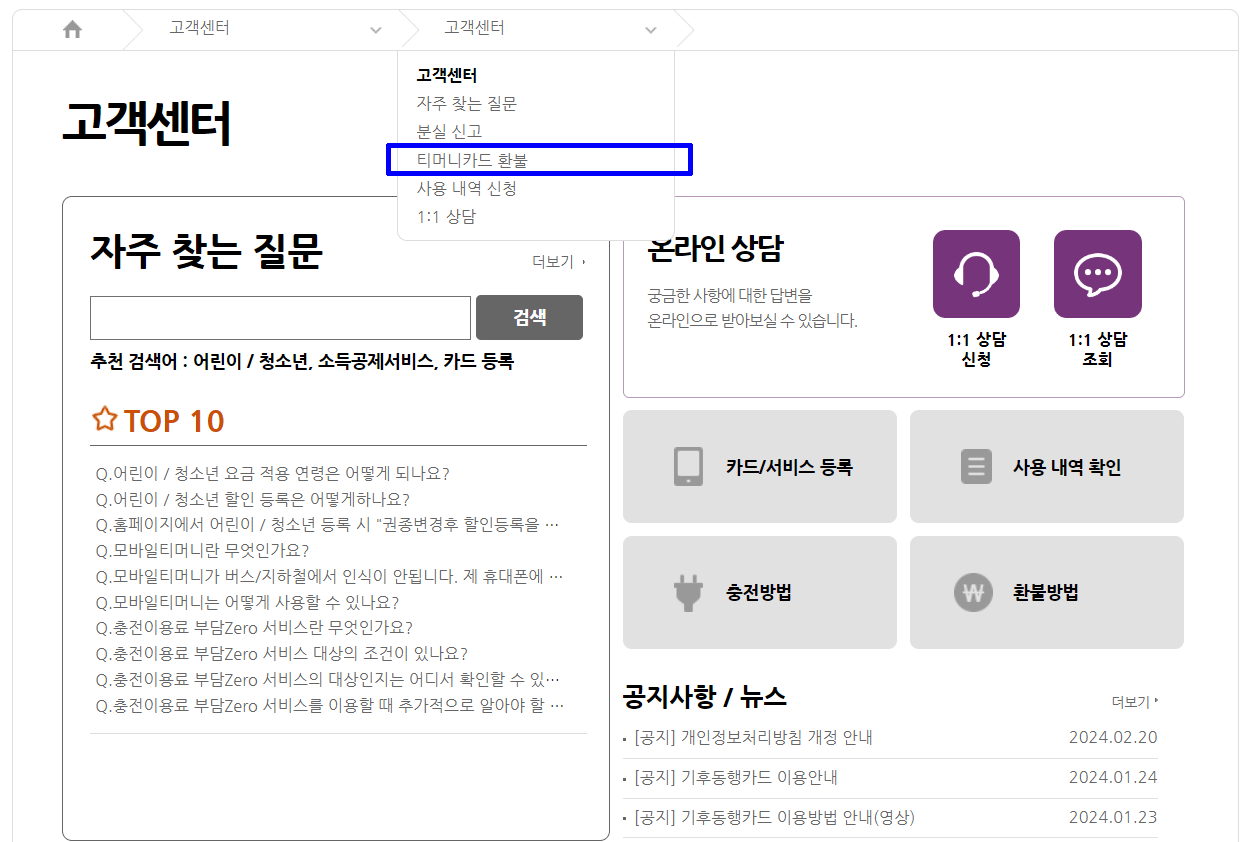This screenshot has width=1253, height=842.
Task: Open the 더보기 link beside 공지사항 / 뉴스
Action: [1129, 701]
